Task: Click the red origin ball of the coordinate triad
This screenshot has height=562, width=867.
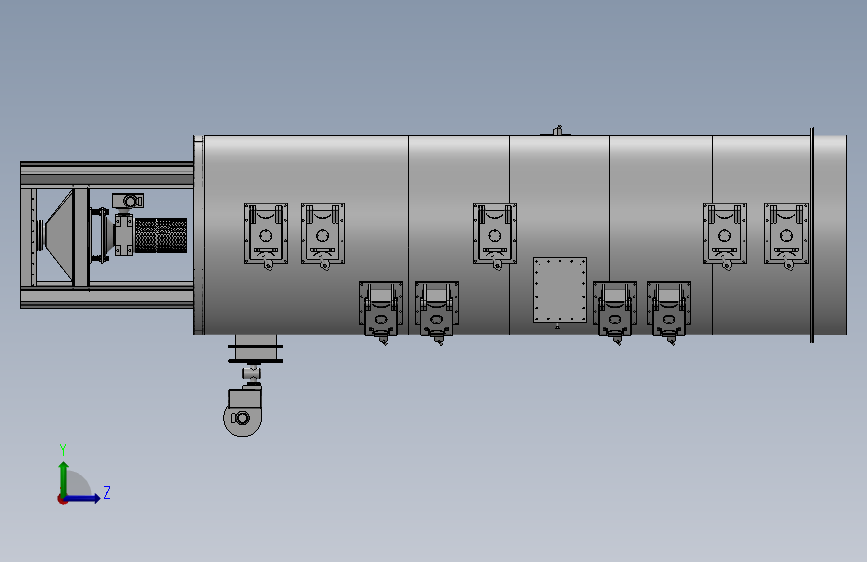Action: click(62, 499)
